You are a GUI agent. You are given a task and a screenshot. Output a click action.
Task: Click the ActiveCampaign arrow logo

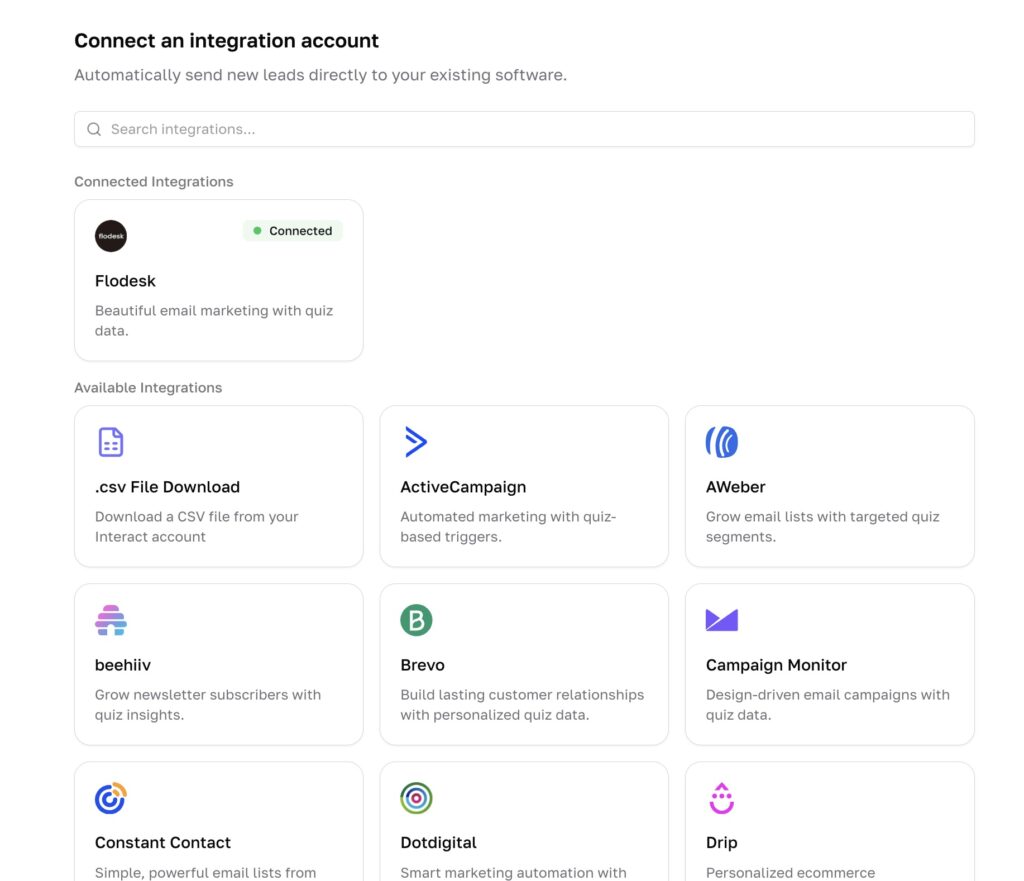point(416,442)
